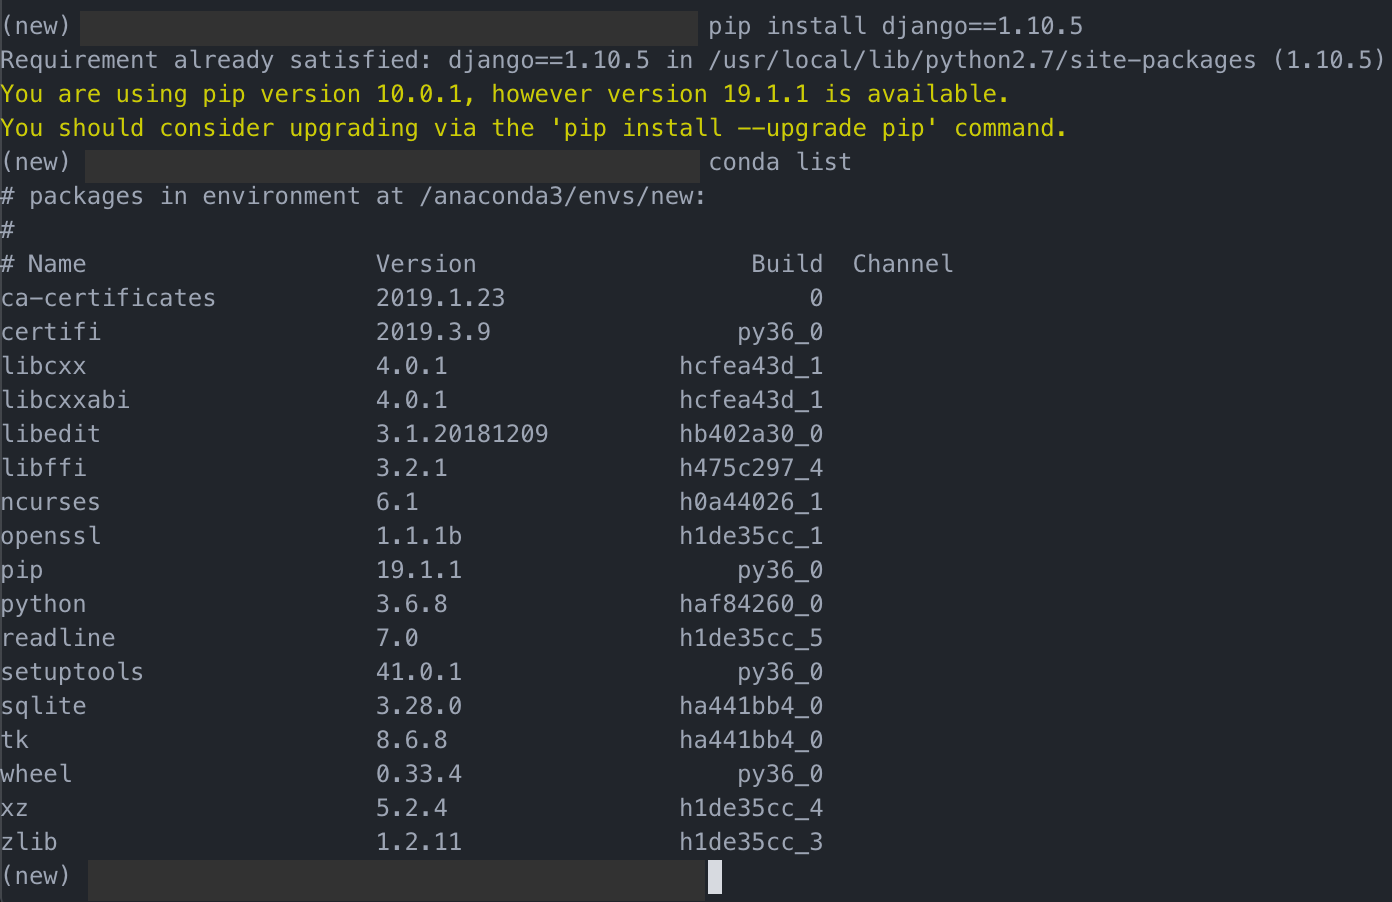Click the 'conda list' command text
The height and width of the screenshot is (902, 1392).
[780, 162]
